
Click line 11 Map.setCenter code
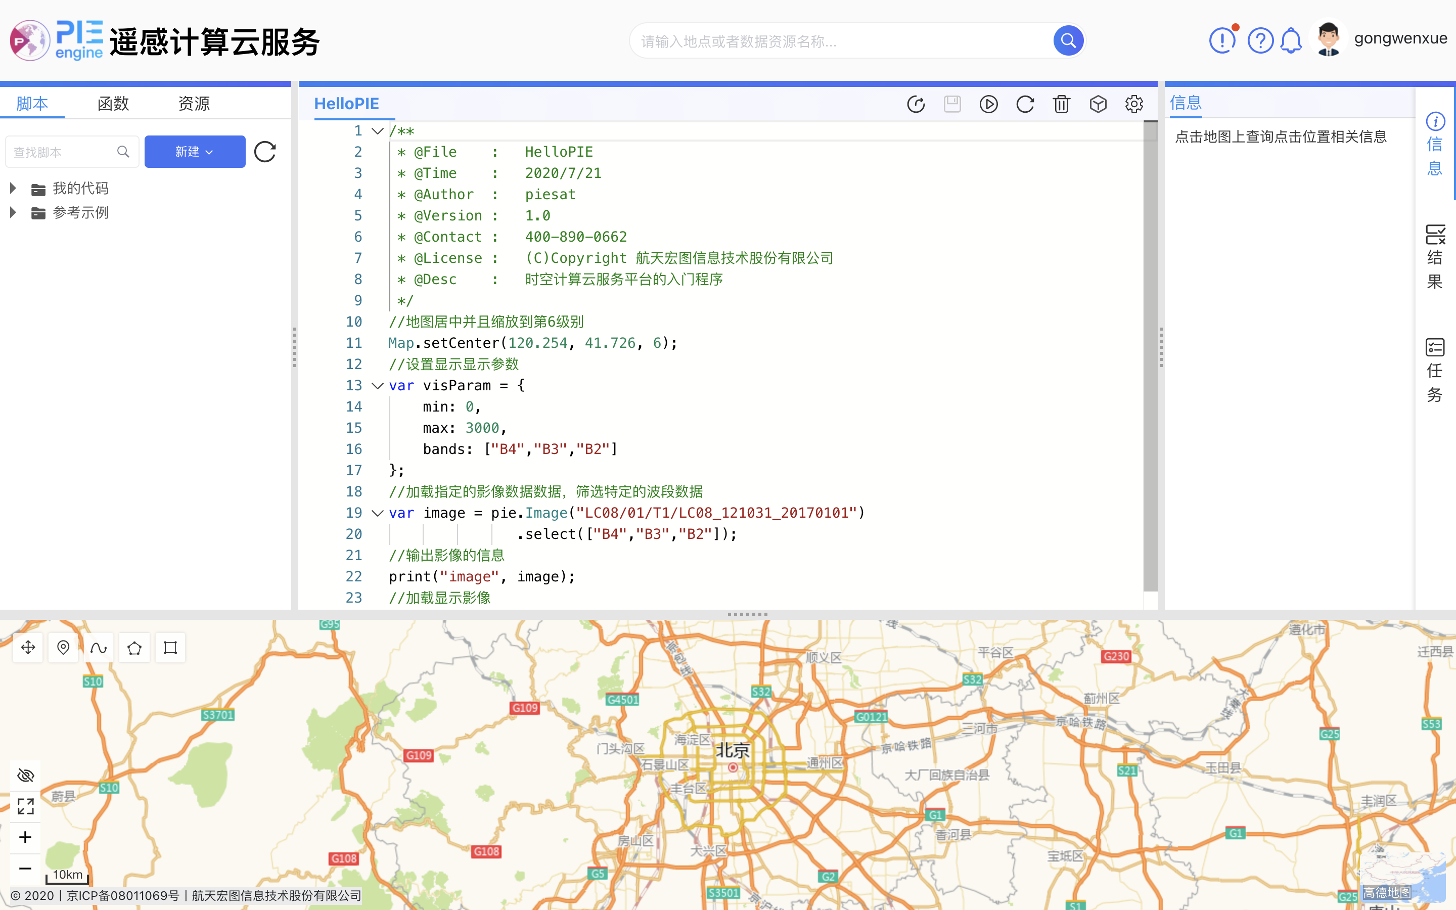point(532,343)
